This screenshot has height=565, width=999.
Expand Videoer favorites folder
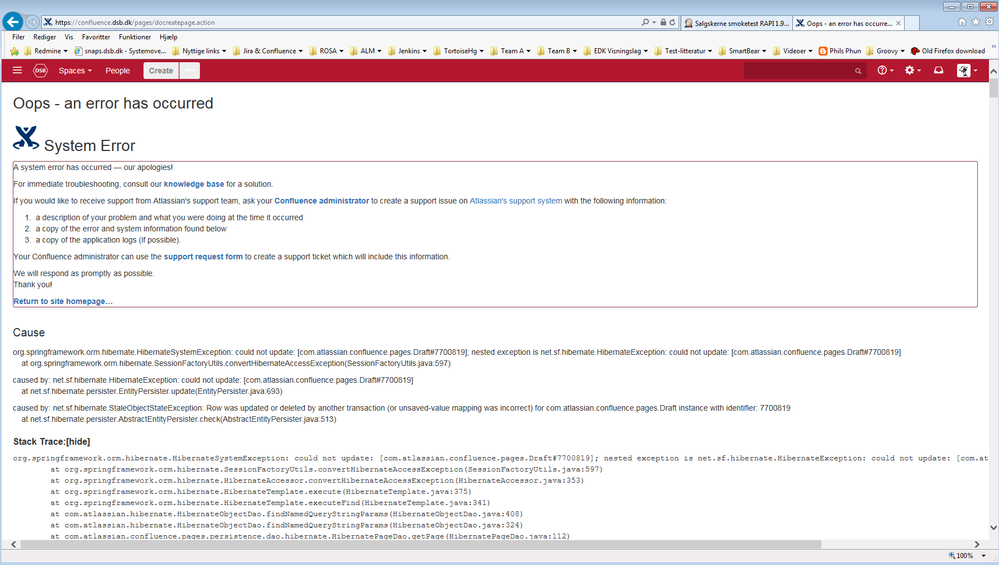click(x=793, y=51)
